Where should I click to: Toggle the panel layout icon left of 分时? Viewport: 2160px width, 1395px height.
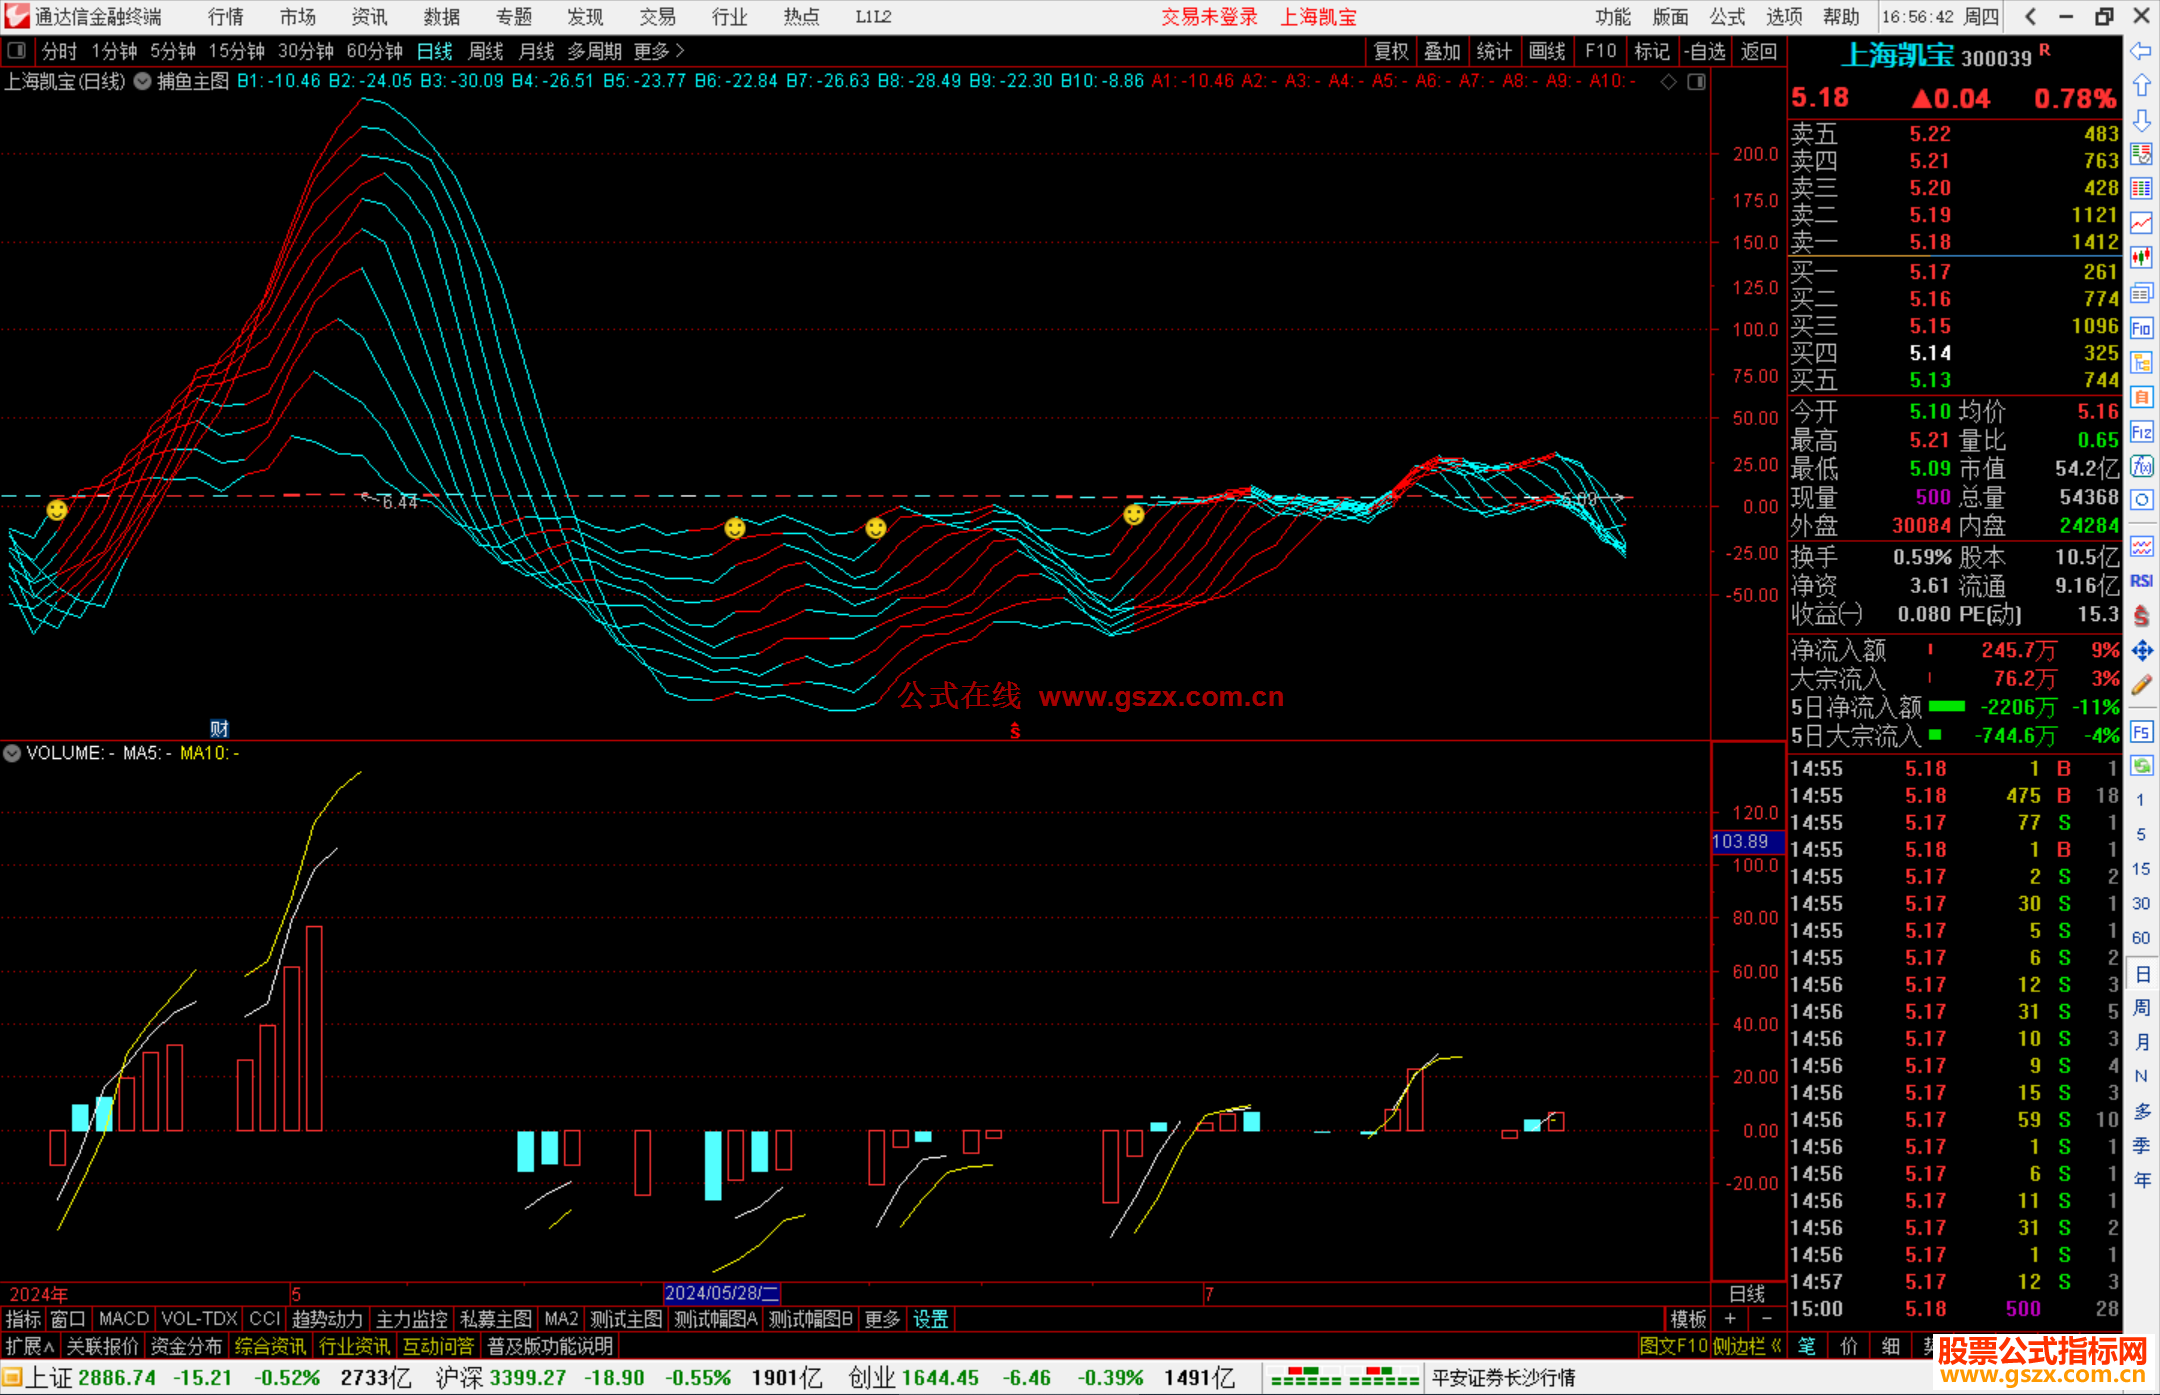[x=16, y=51]
